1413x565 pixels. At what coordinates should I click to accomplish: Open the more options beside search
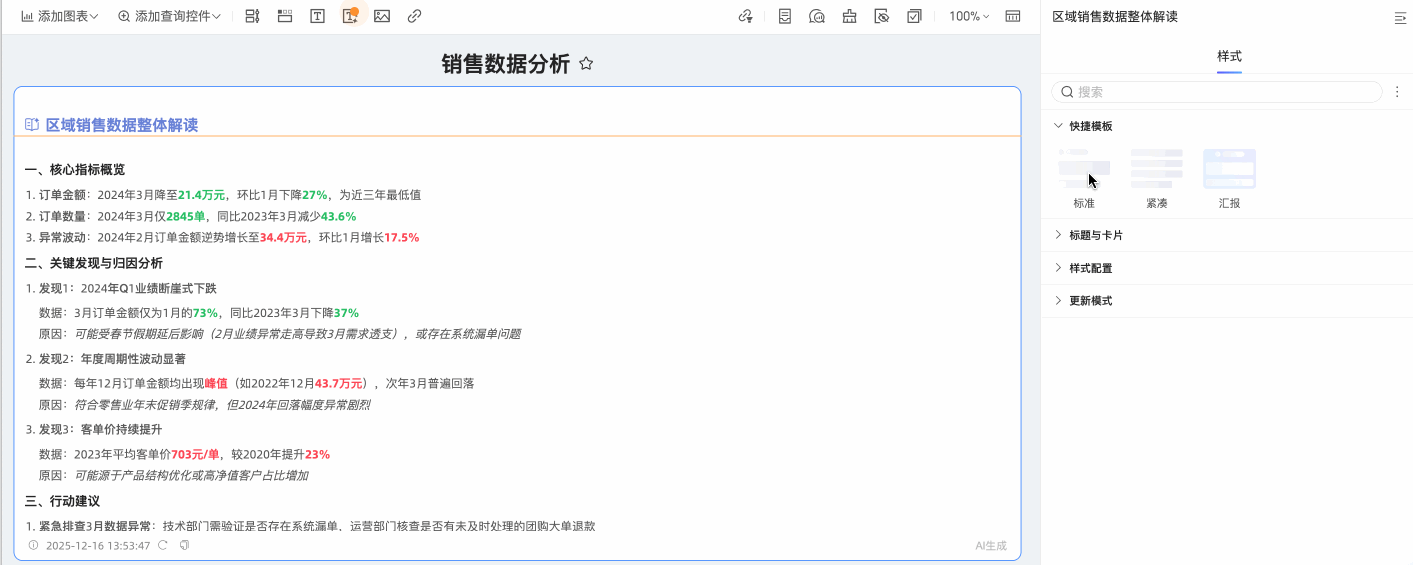click(1397, 92)
